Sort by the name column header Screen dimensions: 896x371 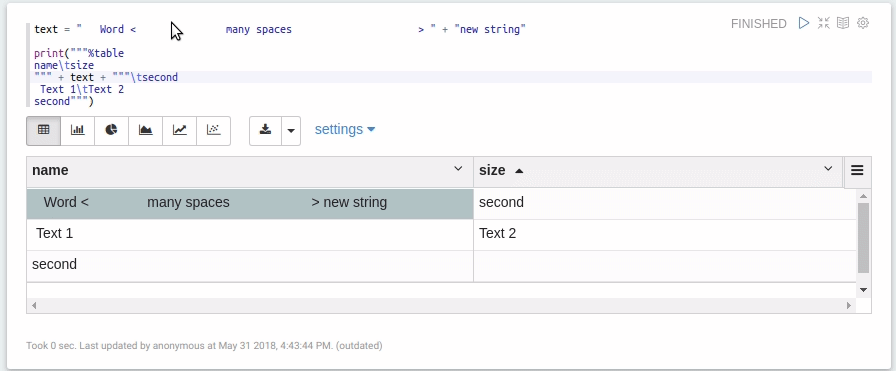(x=50, y=170)
